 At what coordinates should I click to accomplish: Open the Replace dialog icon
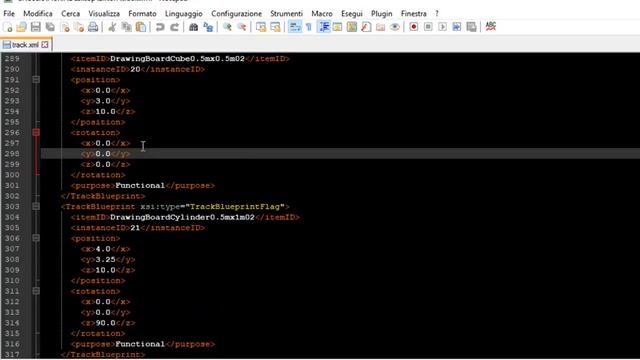click(208, 27)
